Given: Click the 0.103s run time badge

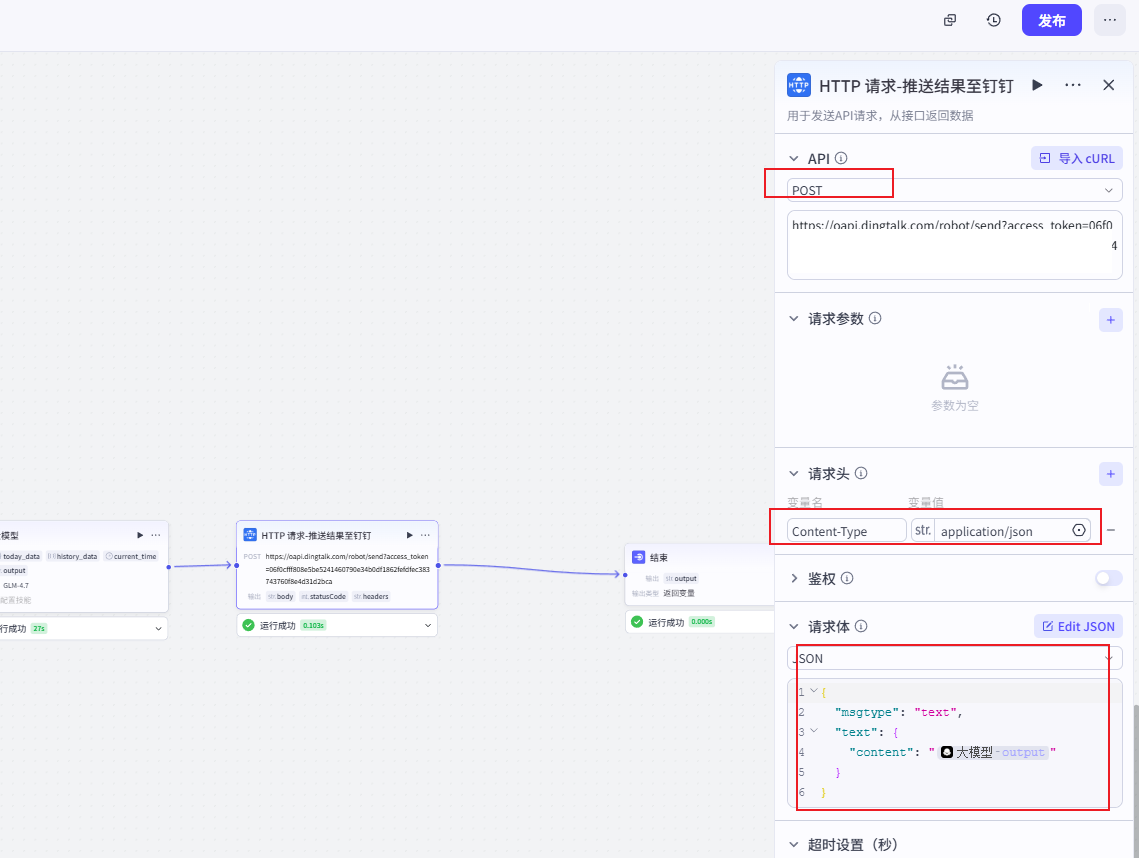Looking at the screenshot, I should point(313,625).
